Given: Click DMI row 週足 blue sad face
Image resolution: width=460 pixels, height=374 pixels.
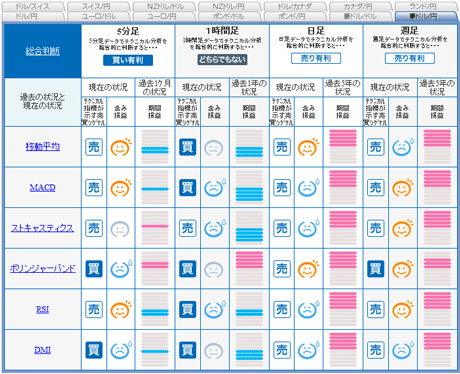Looking at the screenshot, I should point(402,350).
